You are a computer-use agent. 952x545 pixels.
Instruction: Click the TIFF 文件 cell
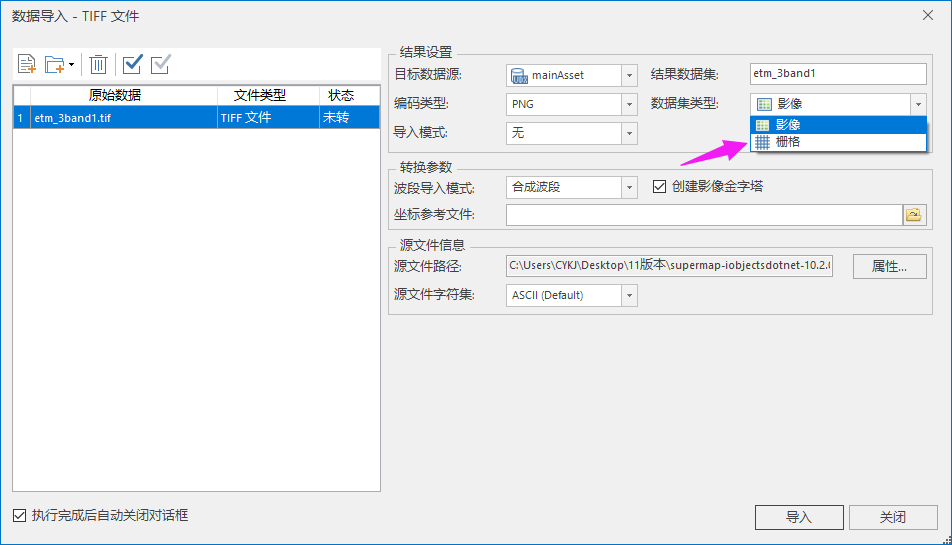[268, 117]
